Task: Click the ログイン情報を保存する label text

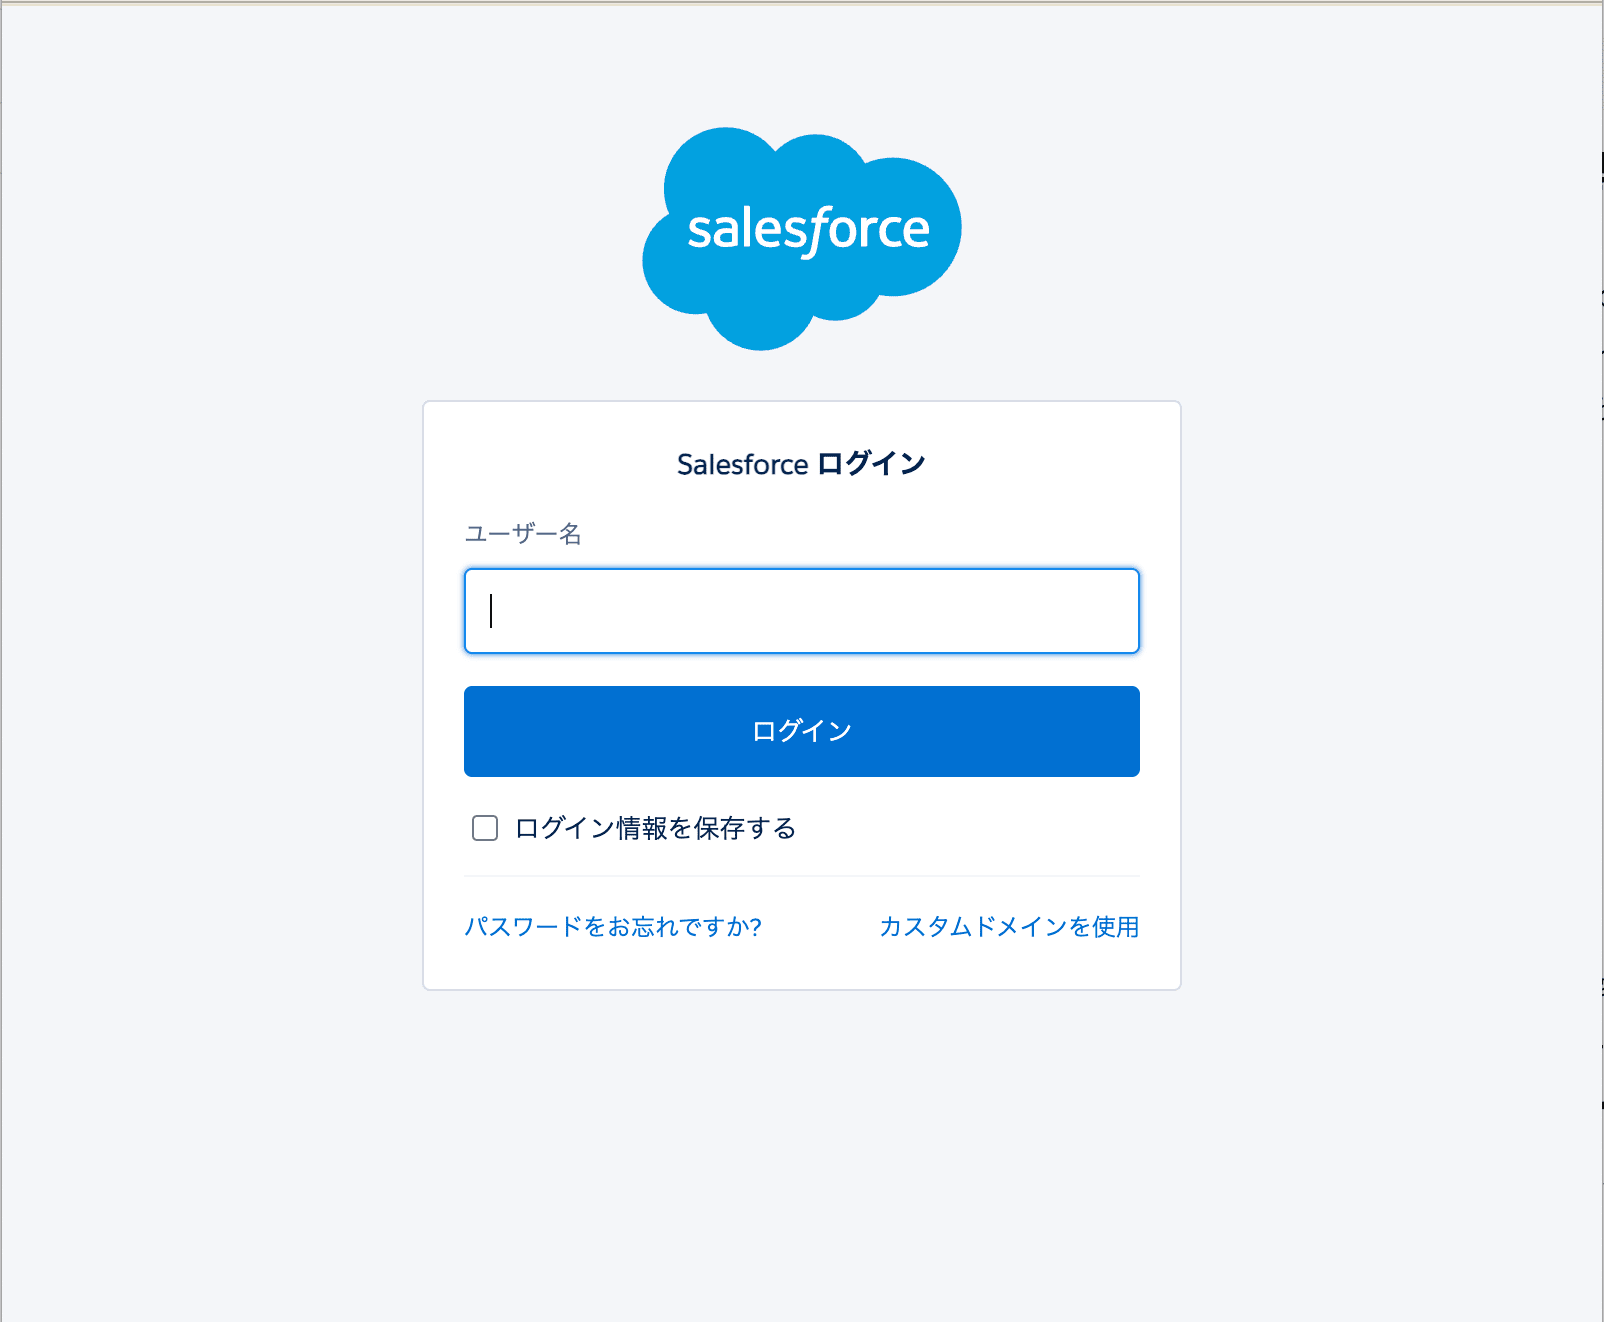Action: (656, 828)
